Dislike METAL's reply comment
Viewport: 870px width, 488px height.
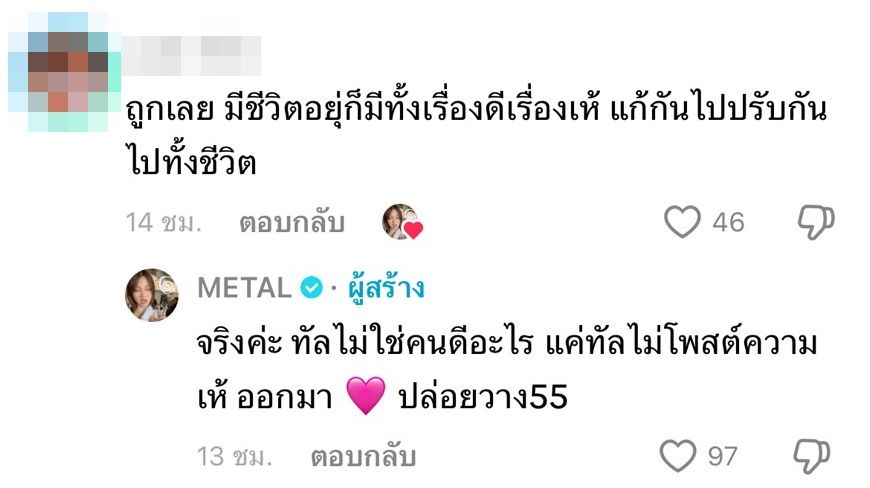coord(812,456)
